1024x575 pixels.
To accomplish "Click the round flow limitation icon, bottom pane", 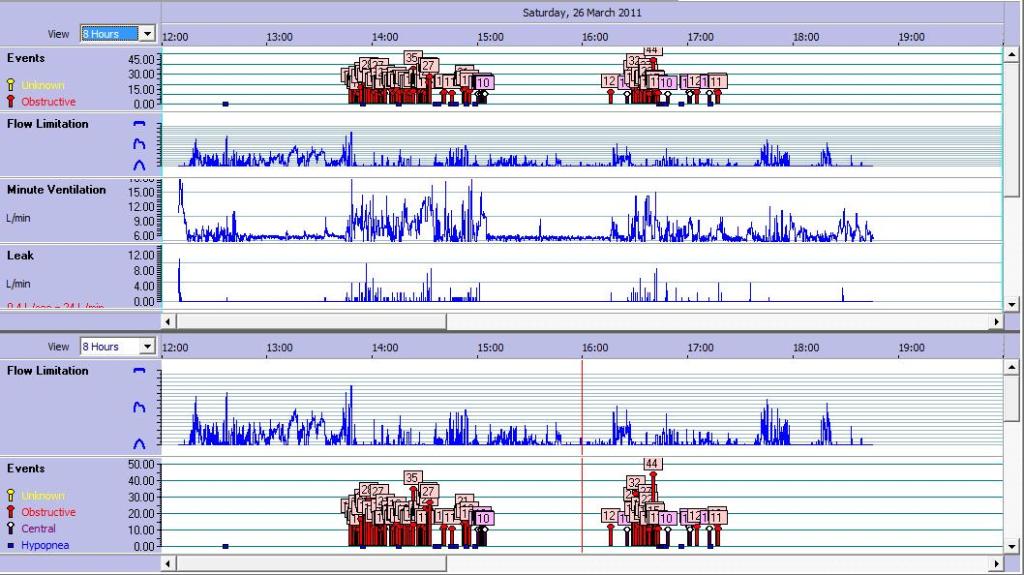I will tap(139, 442).
